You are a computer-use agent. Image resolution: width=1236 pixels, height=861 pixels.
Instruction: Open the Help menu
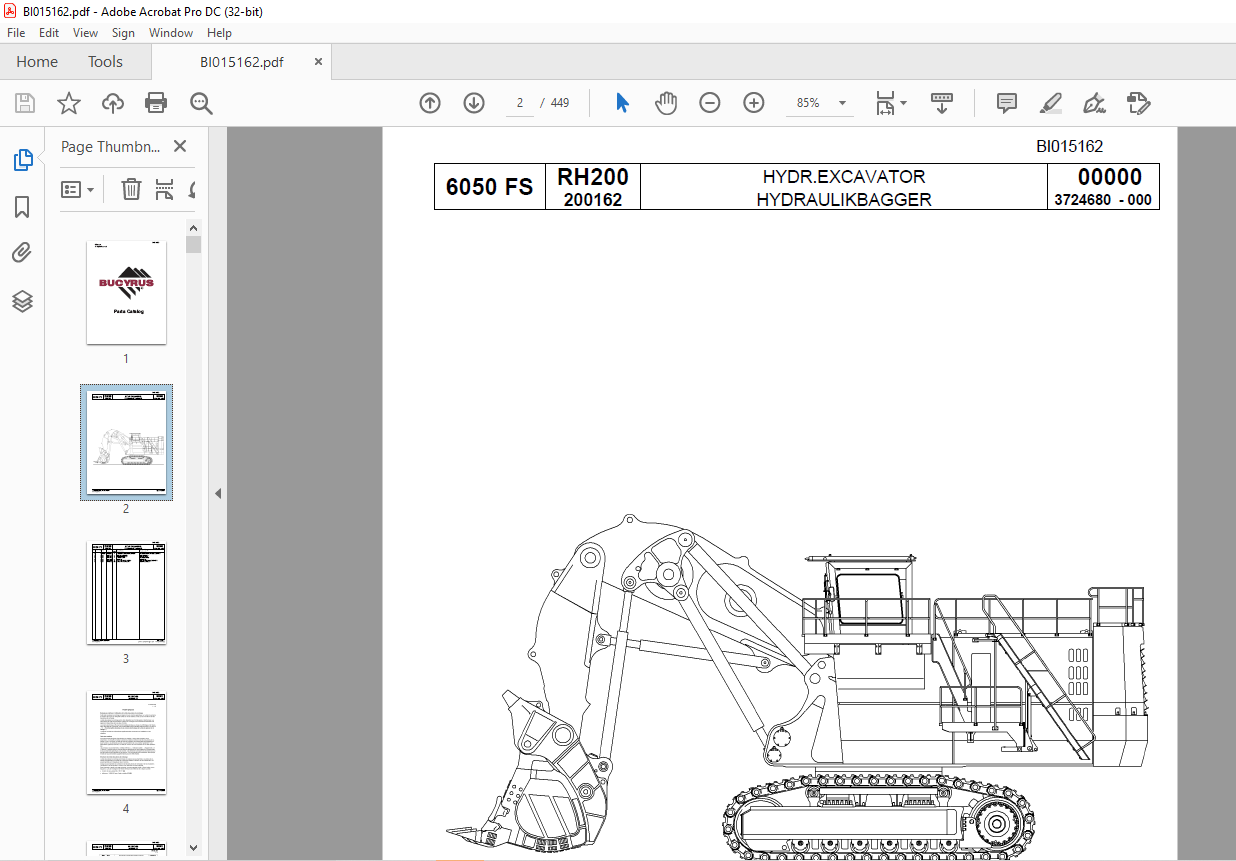[219, 33]
